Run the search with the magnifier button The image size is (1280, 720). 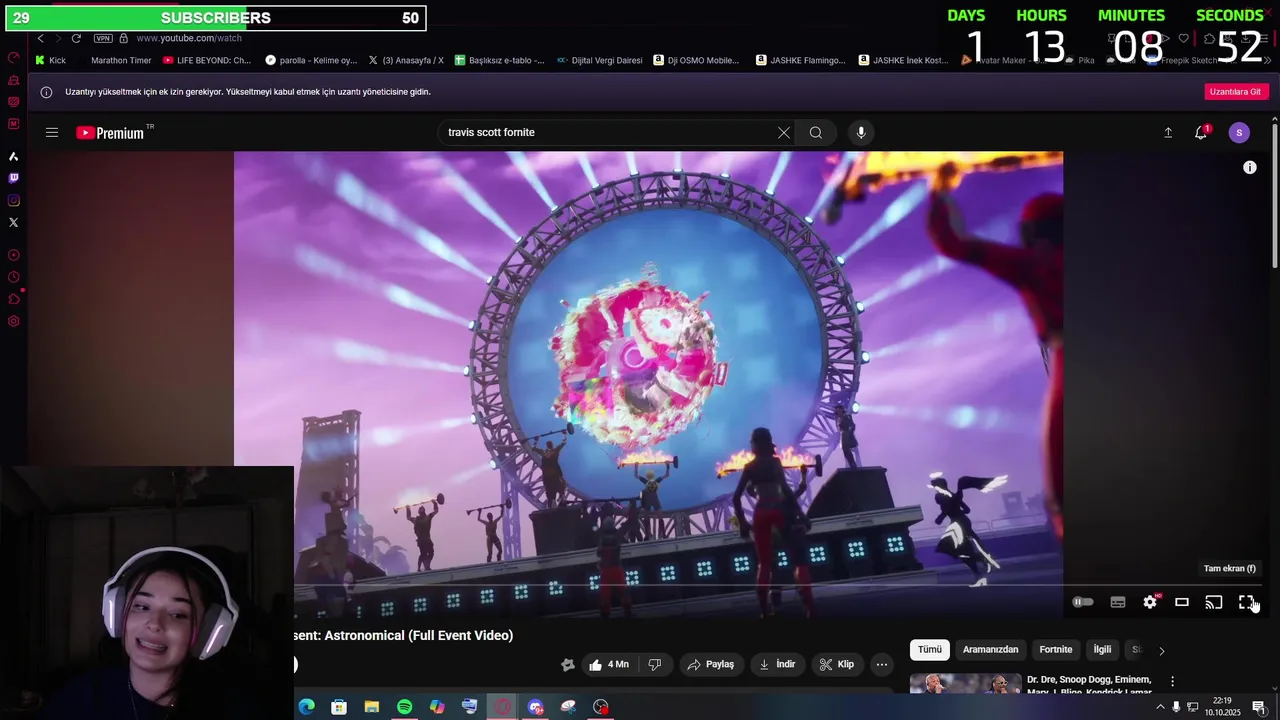click(816, 133)
